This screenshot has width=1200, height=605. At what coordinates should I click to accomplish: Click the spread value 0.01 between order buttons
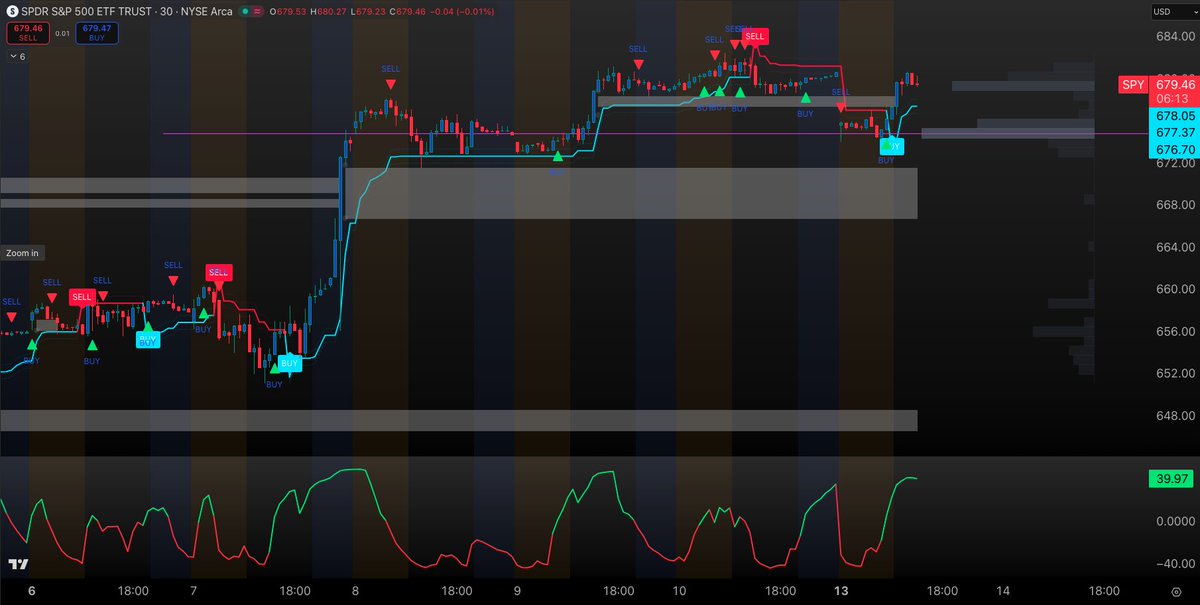(x=61, y=33)
